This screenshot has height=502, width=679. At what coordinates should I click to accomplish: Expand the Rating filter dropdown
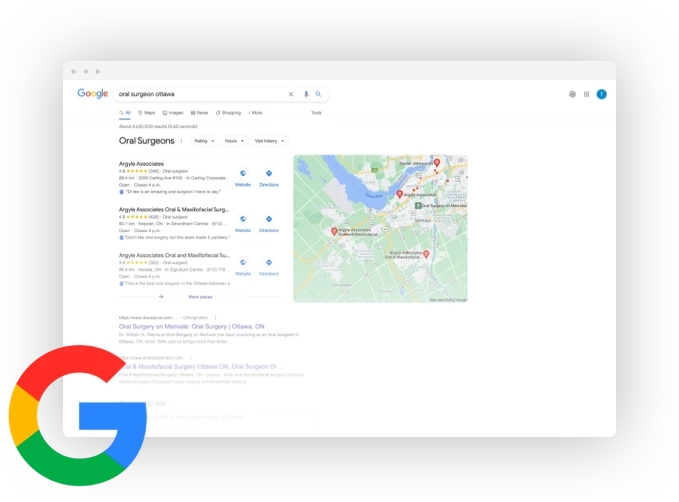click(204, 141)
